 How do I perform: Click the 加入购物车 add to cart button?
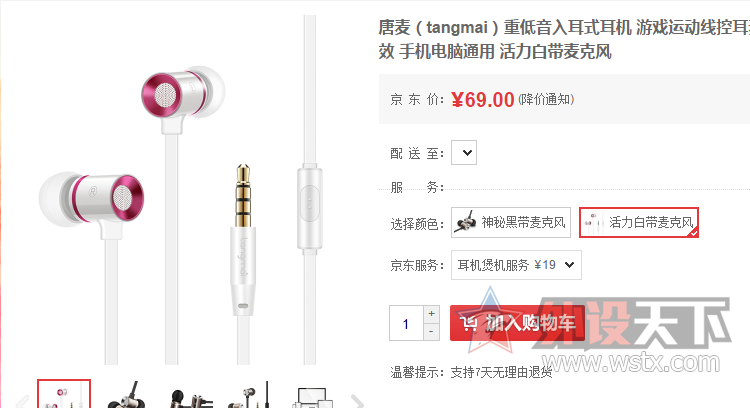[517, 323]
